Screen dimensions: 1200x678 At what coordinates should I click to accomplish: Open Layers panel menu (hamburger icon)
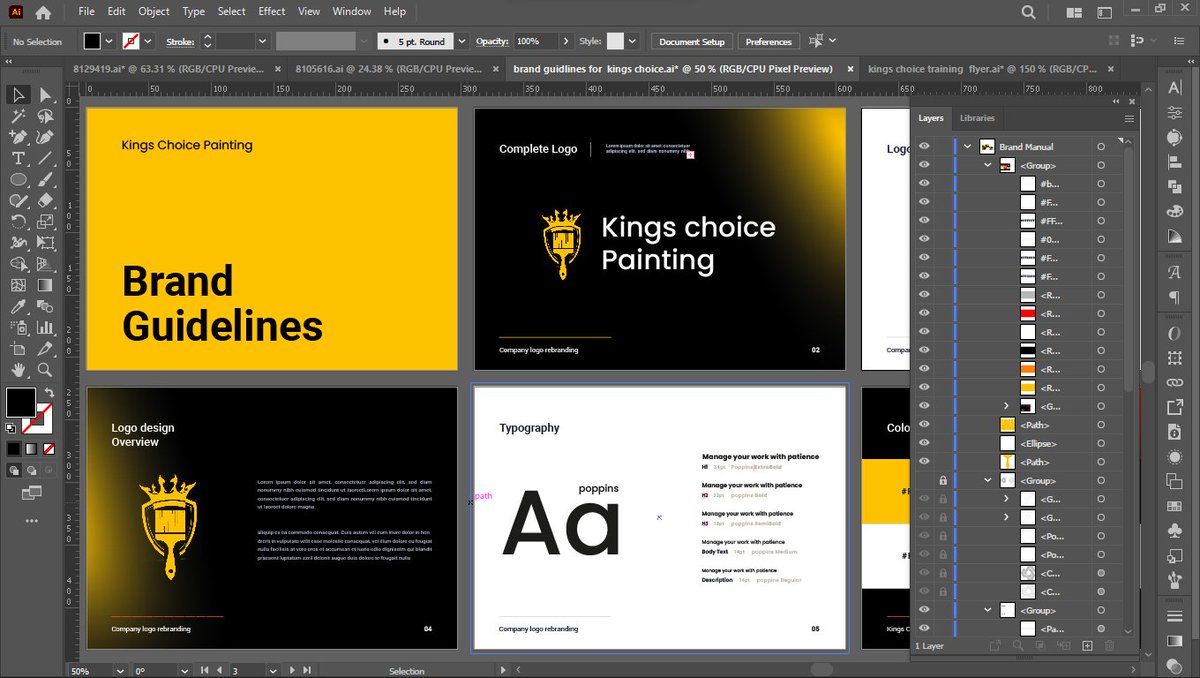tap(1129, 118)
